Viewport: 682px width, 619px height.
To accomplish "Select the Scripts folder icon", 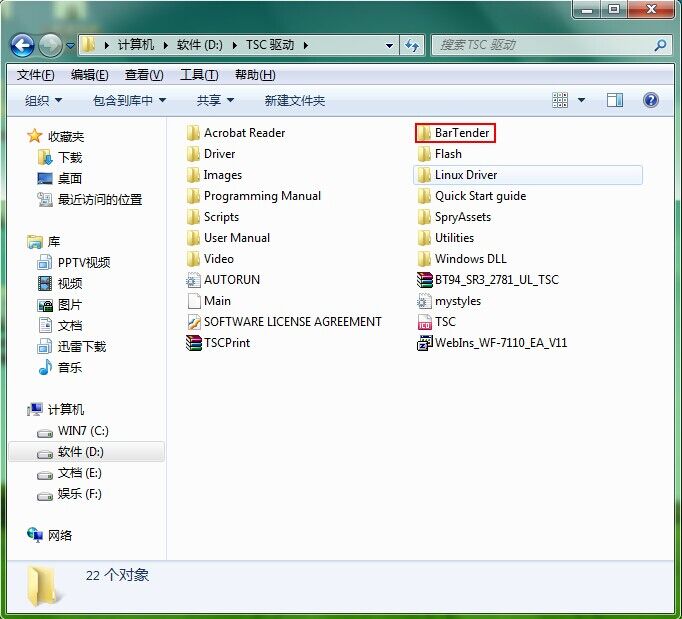I will (x=193, y=217).
